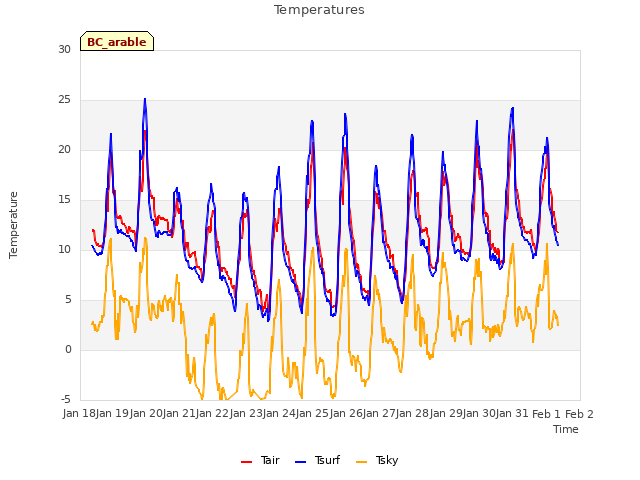Click the orange Tsky legend marker
This screenshot has width=640, height=480.
click(362, 462)
